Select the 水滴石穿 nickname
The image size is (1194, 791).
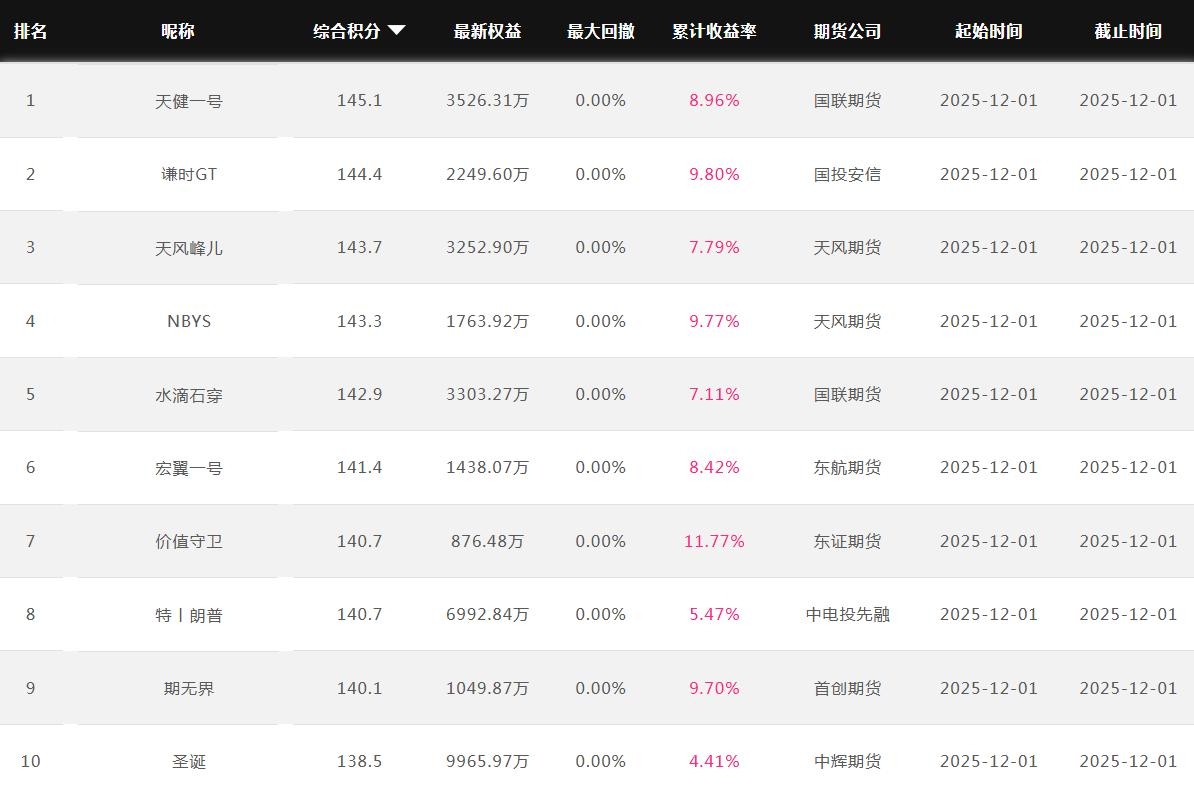click(x=188, y=395)
